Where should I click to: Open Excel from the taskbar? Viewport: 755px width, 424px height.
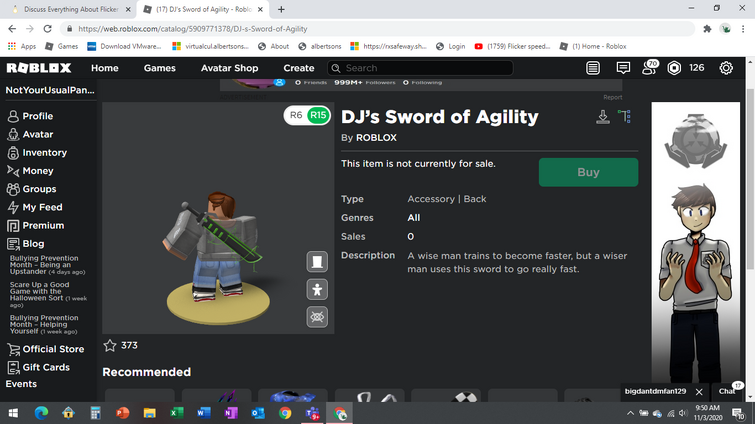[177, 413]
